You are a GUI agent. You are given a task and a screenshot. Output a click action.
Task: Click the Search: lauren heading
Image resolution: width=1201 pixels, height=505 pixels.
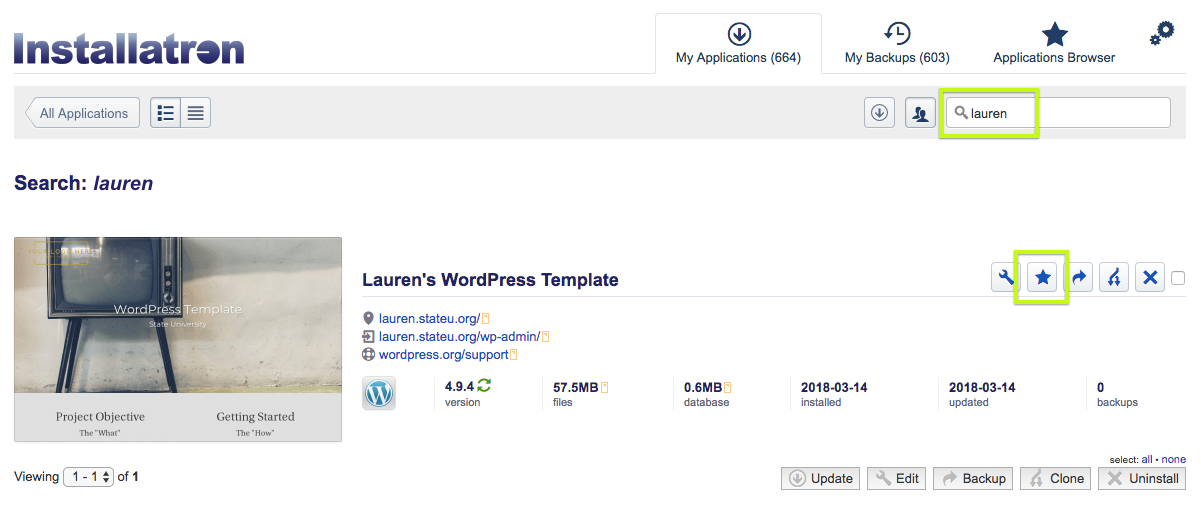(83, 183)
